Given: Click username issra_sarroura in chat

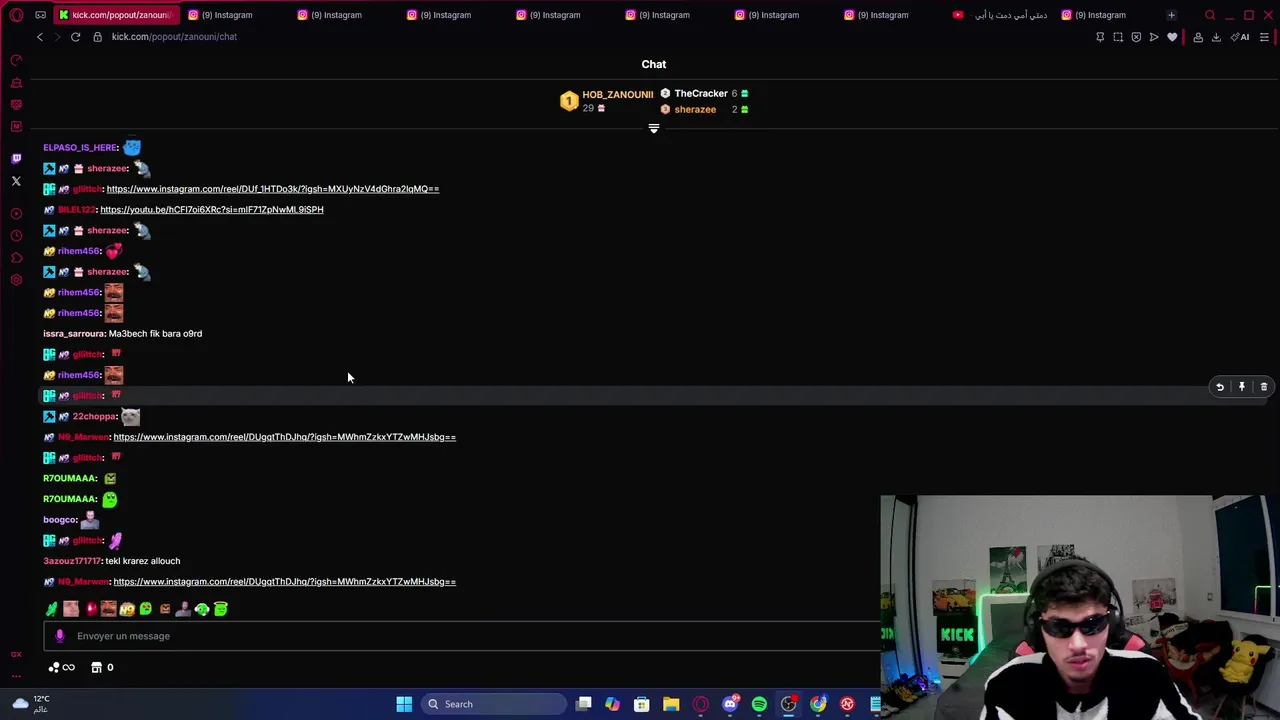Looking at the screenshot, I should click(x=73, y=334).
